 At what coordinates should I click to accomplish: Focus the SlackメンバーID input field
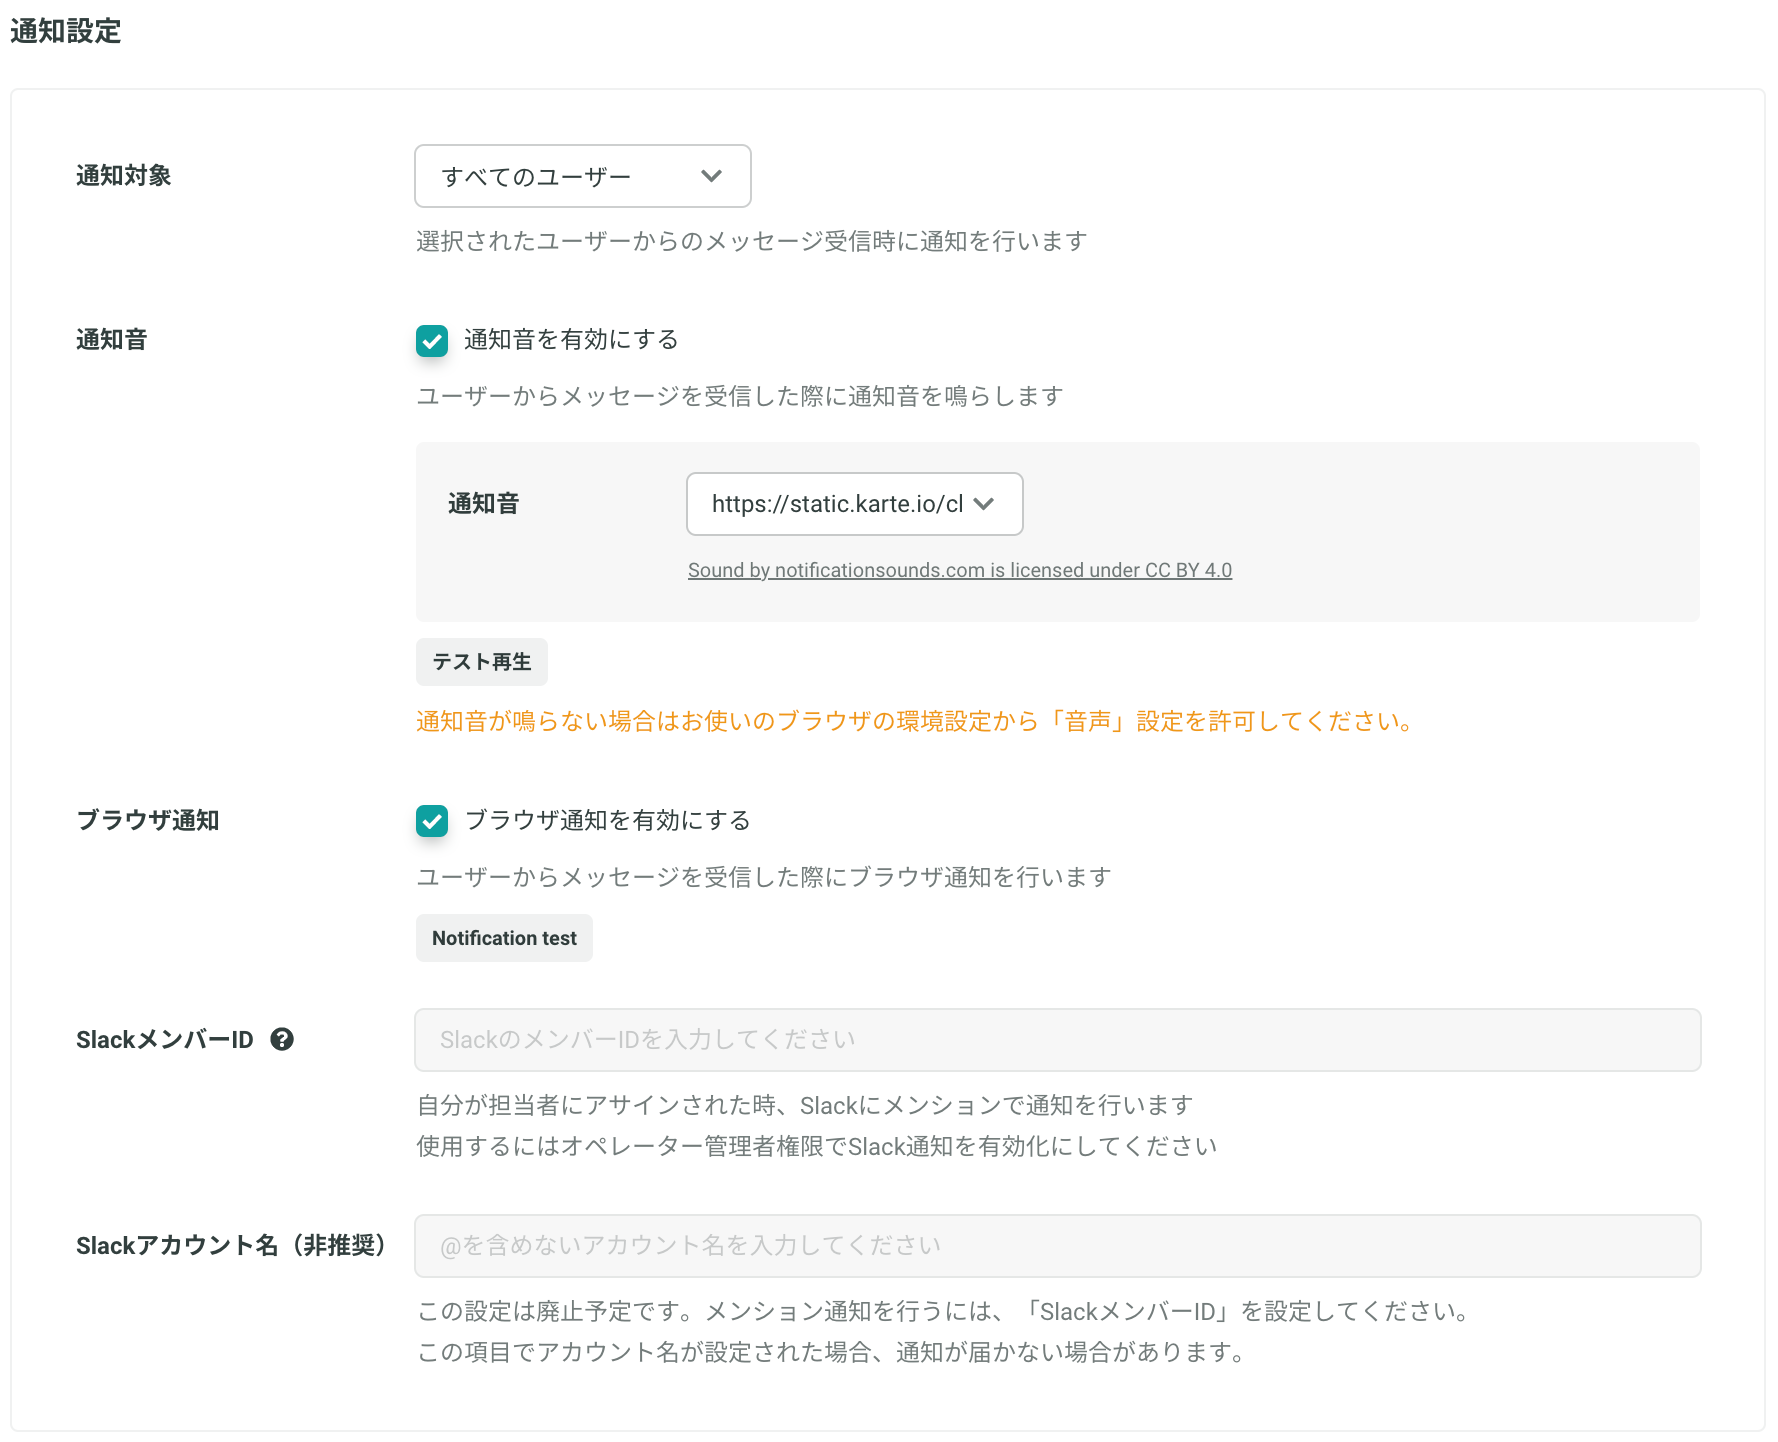(1058, 1040)
